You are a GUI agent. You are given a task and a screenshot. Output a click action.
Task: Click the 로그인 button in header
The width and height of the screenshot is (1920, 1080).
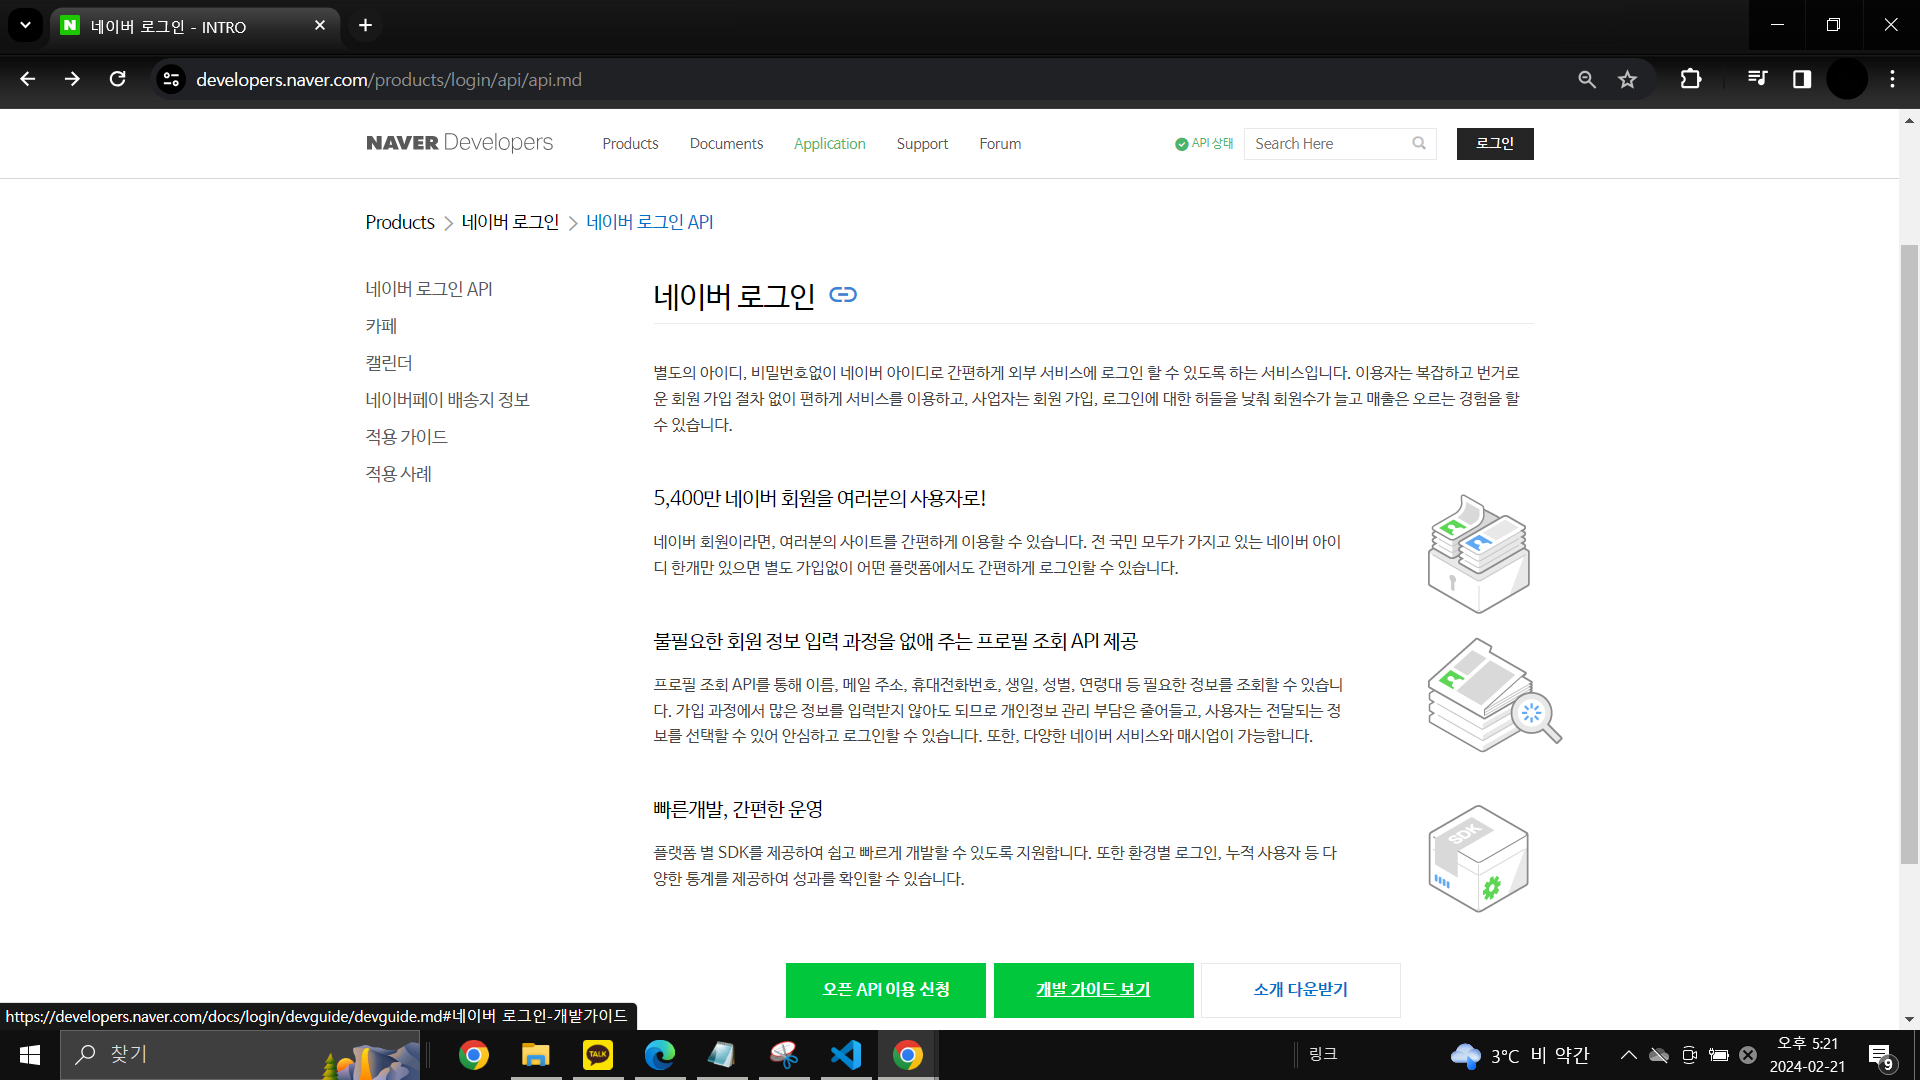click(1494, 144)
